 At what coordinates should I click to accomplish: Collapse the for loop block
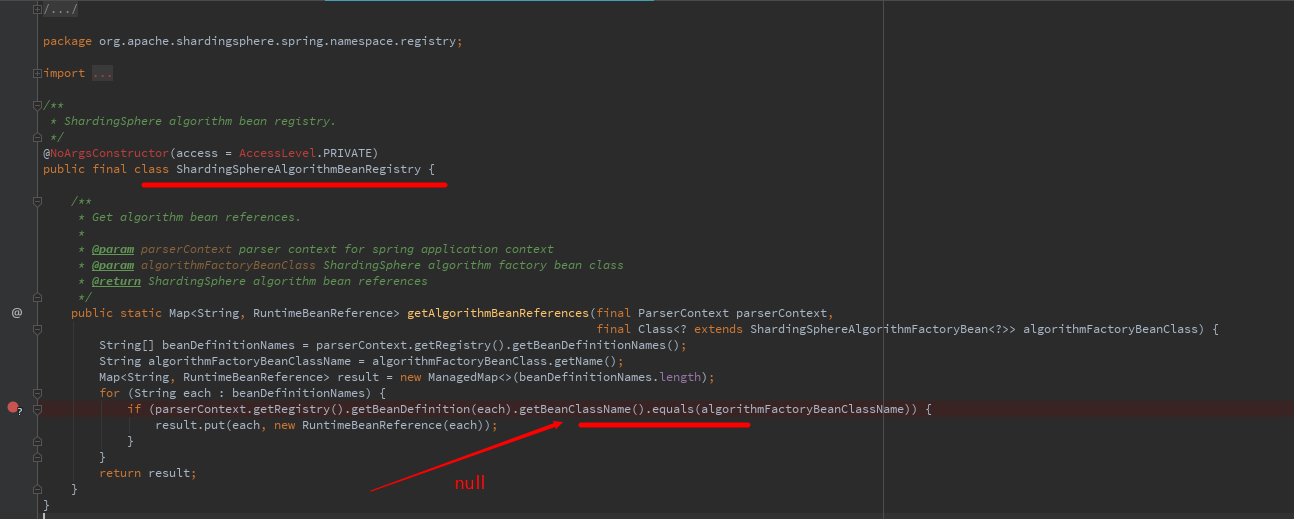coord(37,393)
